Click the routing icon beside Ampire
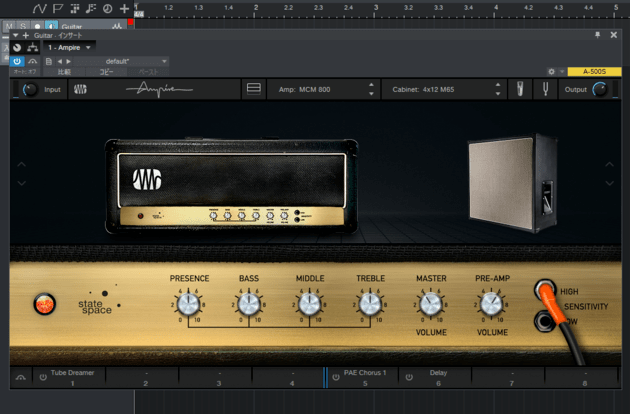 point(33,47)
